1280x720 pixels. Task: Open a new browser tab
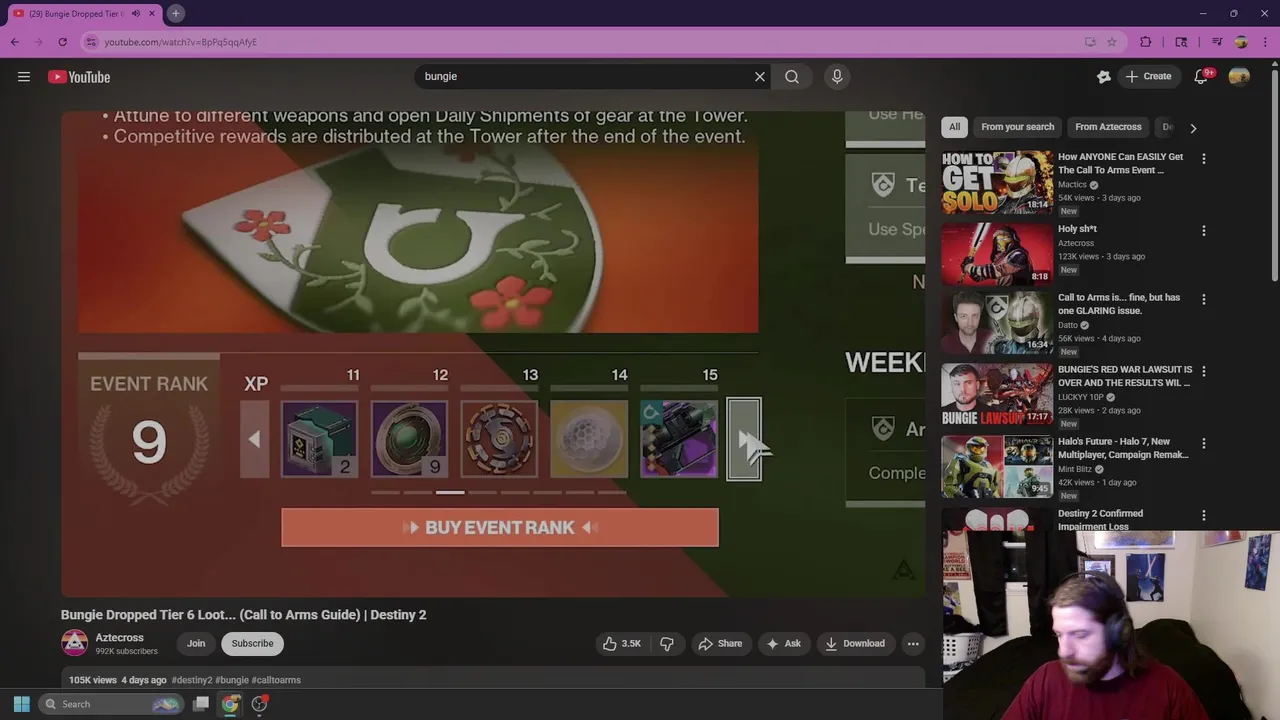tap(175, 13)
